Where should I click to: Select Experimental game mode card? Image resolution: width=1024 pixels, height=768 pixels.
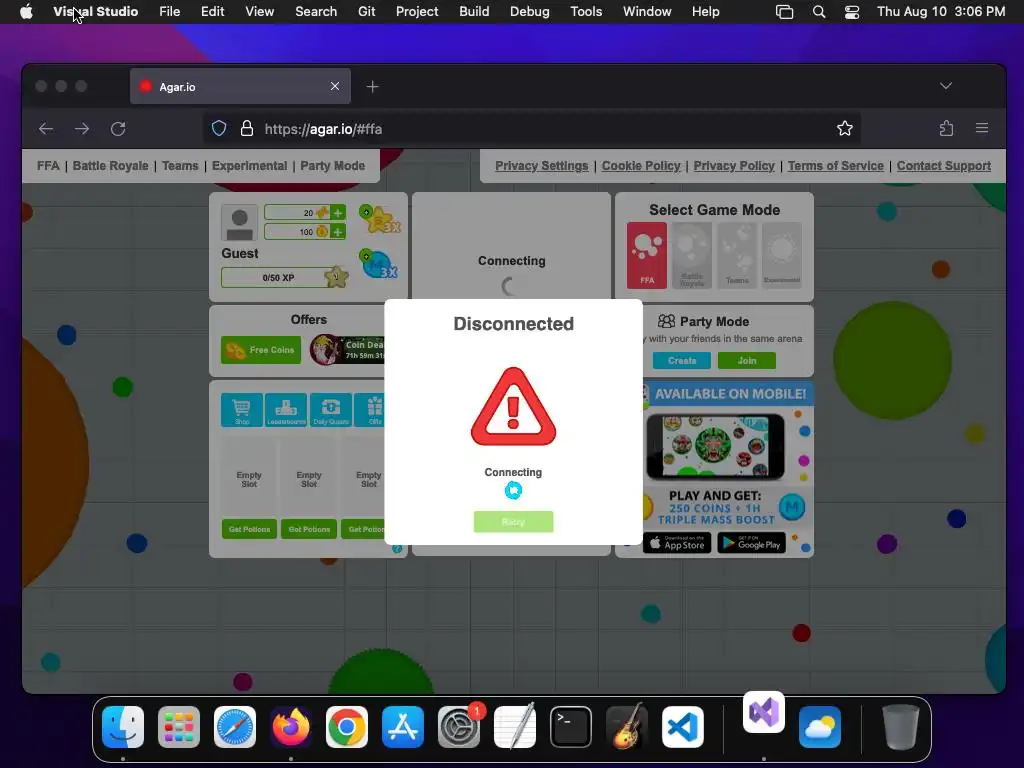782,255
